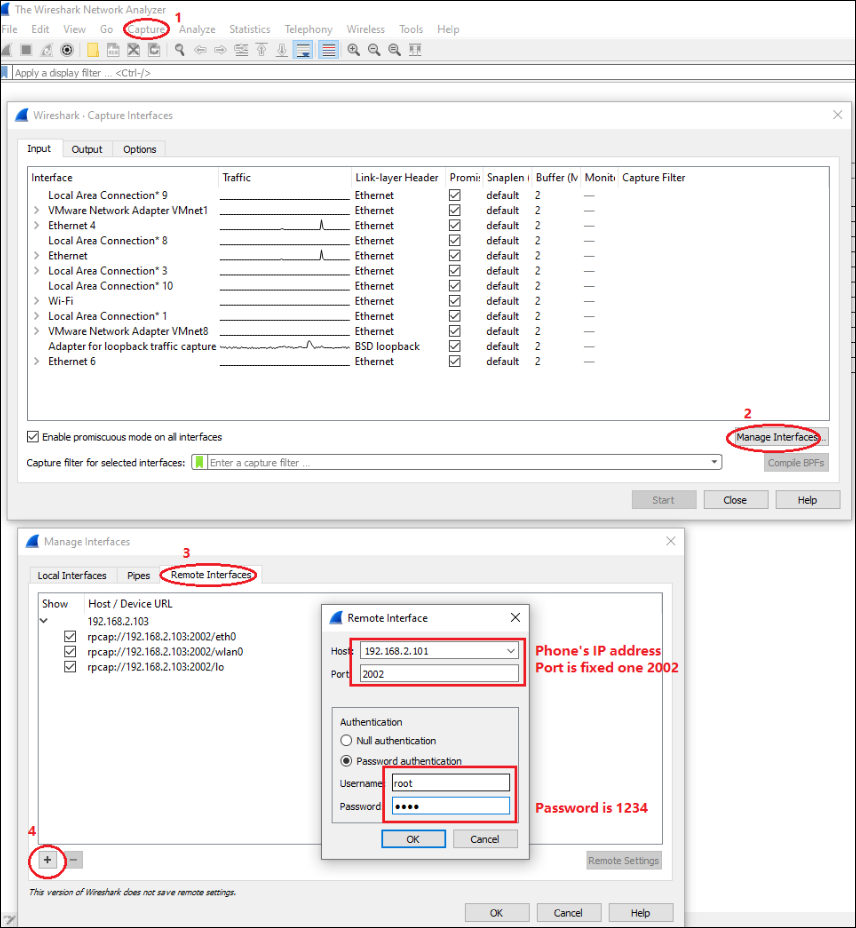Image resolution: width=856 pixels, height=928 pixels.
Task: Open a capture file via the folder icon
Action: point(93,50)
